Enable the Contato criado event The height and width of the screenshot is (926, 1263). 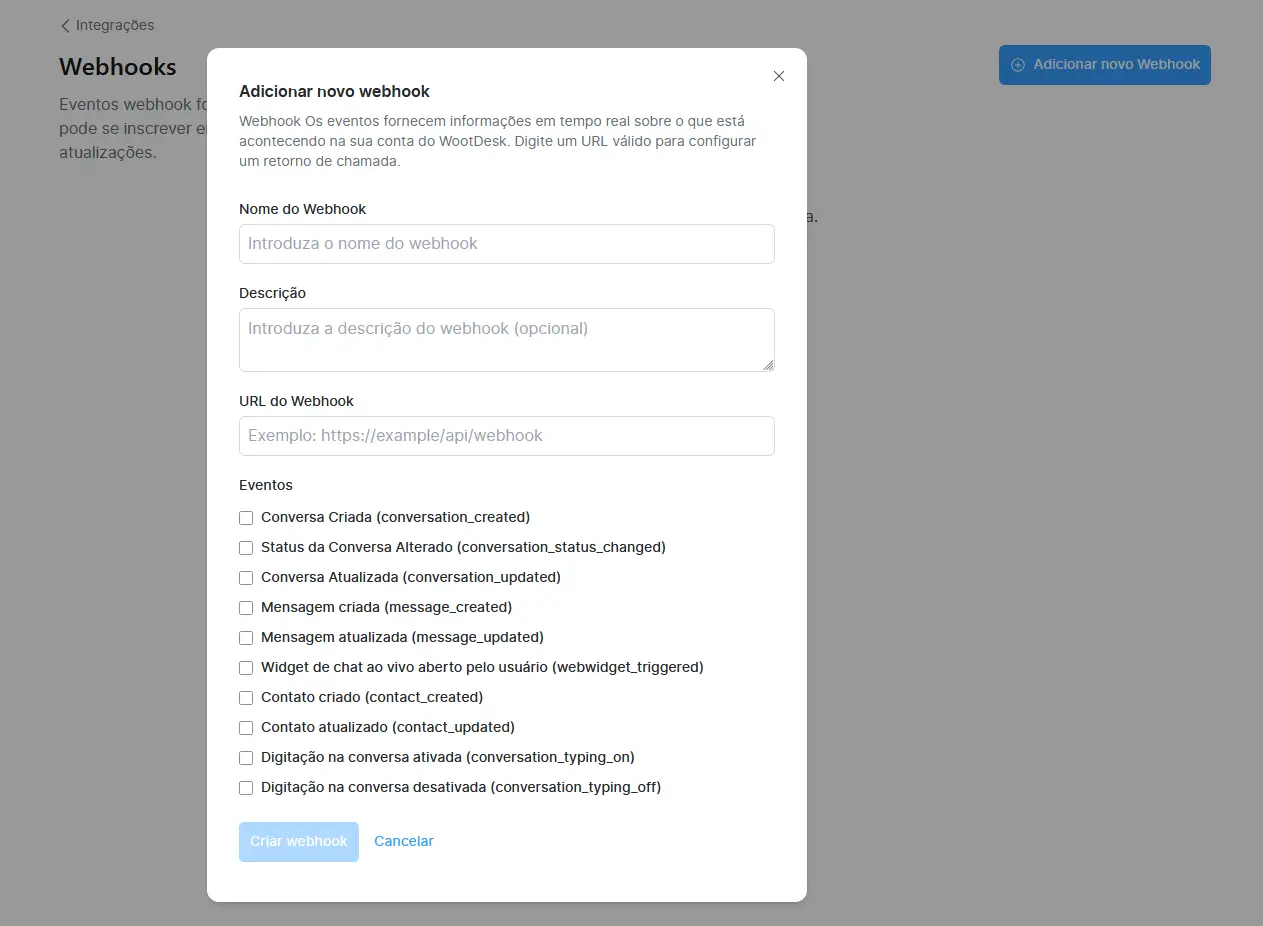click(246, 698)
